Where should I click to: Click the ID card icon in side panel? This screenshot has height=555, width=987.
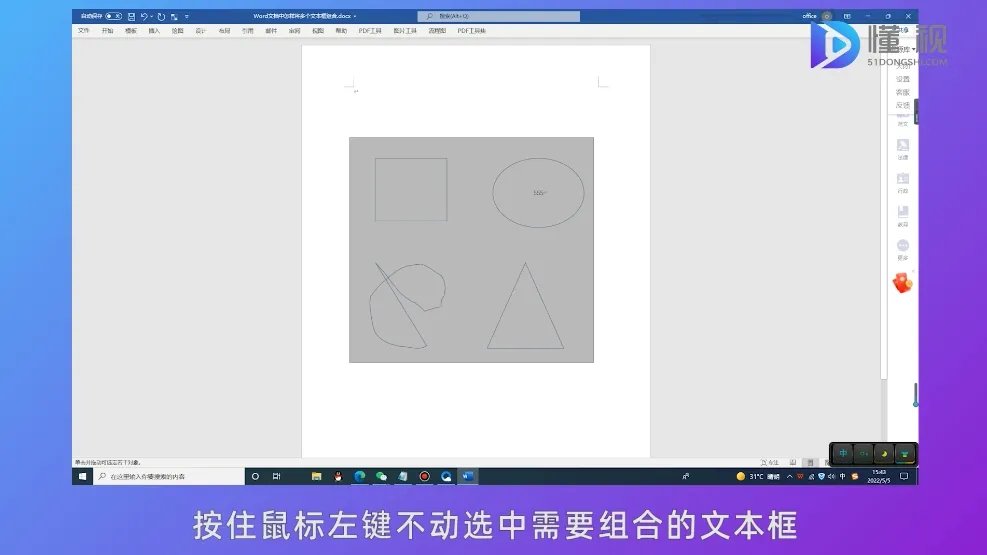[x=903, y=179]
